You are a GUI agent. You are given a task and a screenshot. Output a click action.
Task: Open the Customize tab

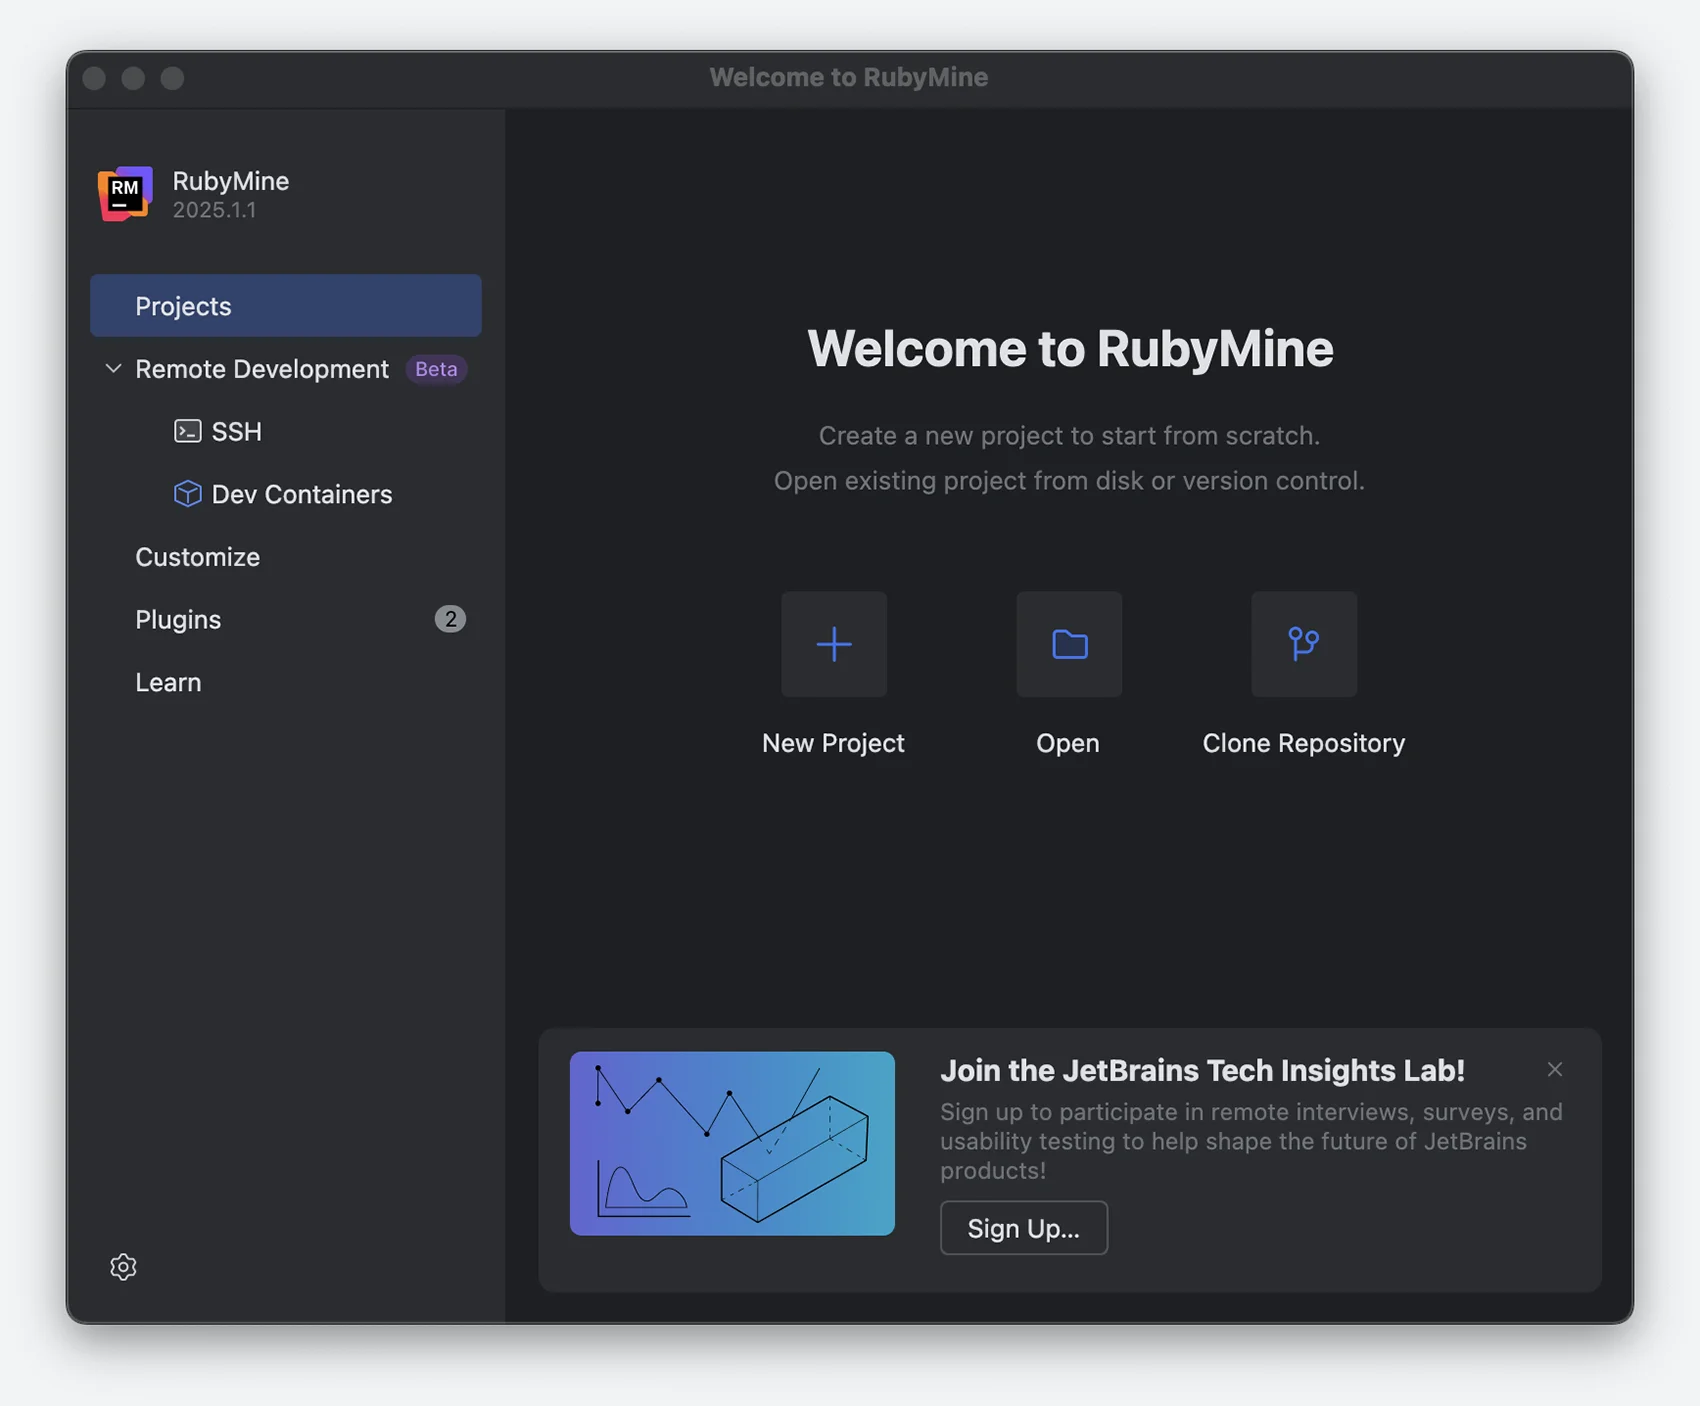[286, 557]
